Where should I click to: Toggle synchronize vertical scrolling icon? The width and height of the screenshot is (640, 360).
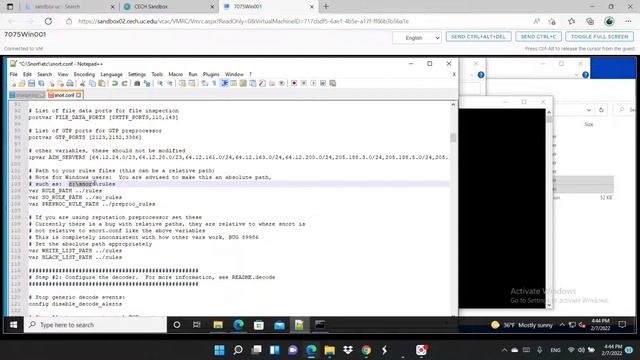click(x=182, y=83)
